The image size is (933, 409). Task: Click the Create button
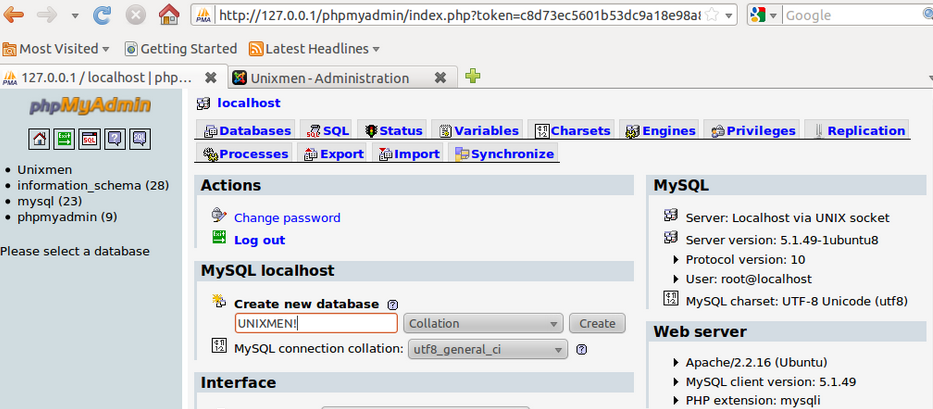597,323
